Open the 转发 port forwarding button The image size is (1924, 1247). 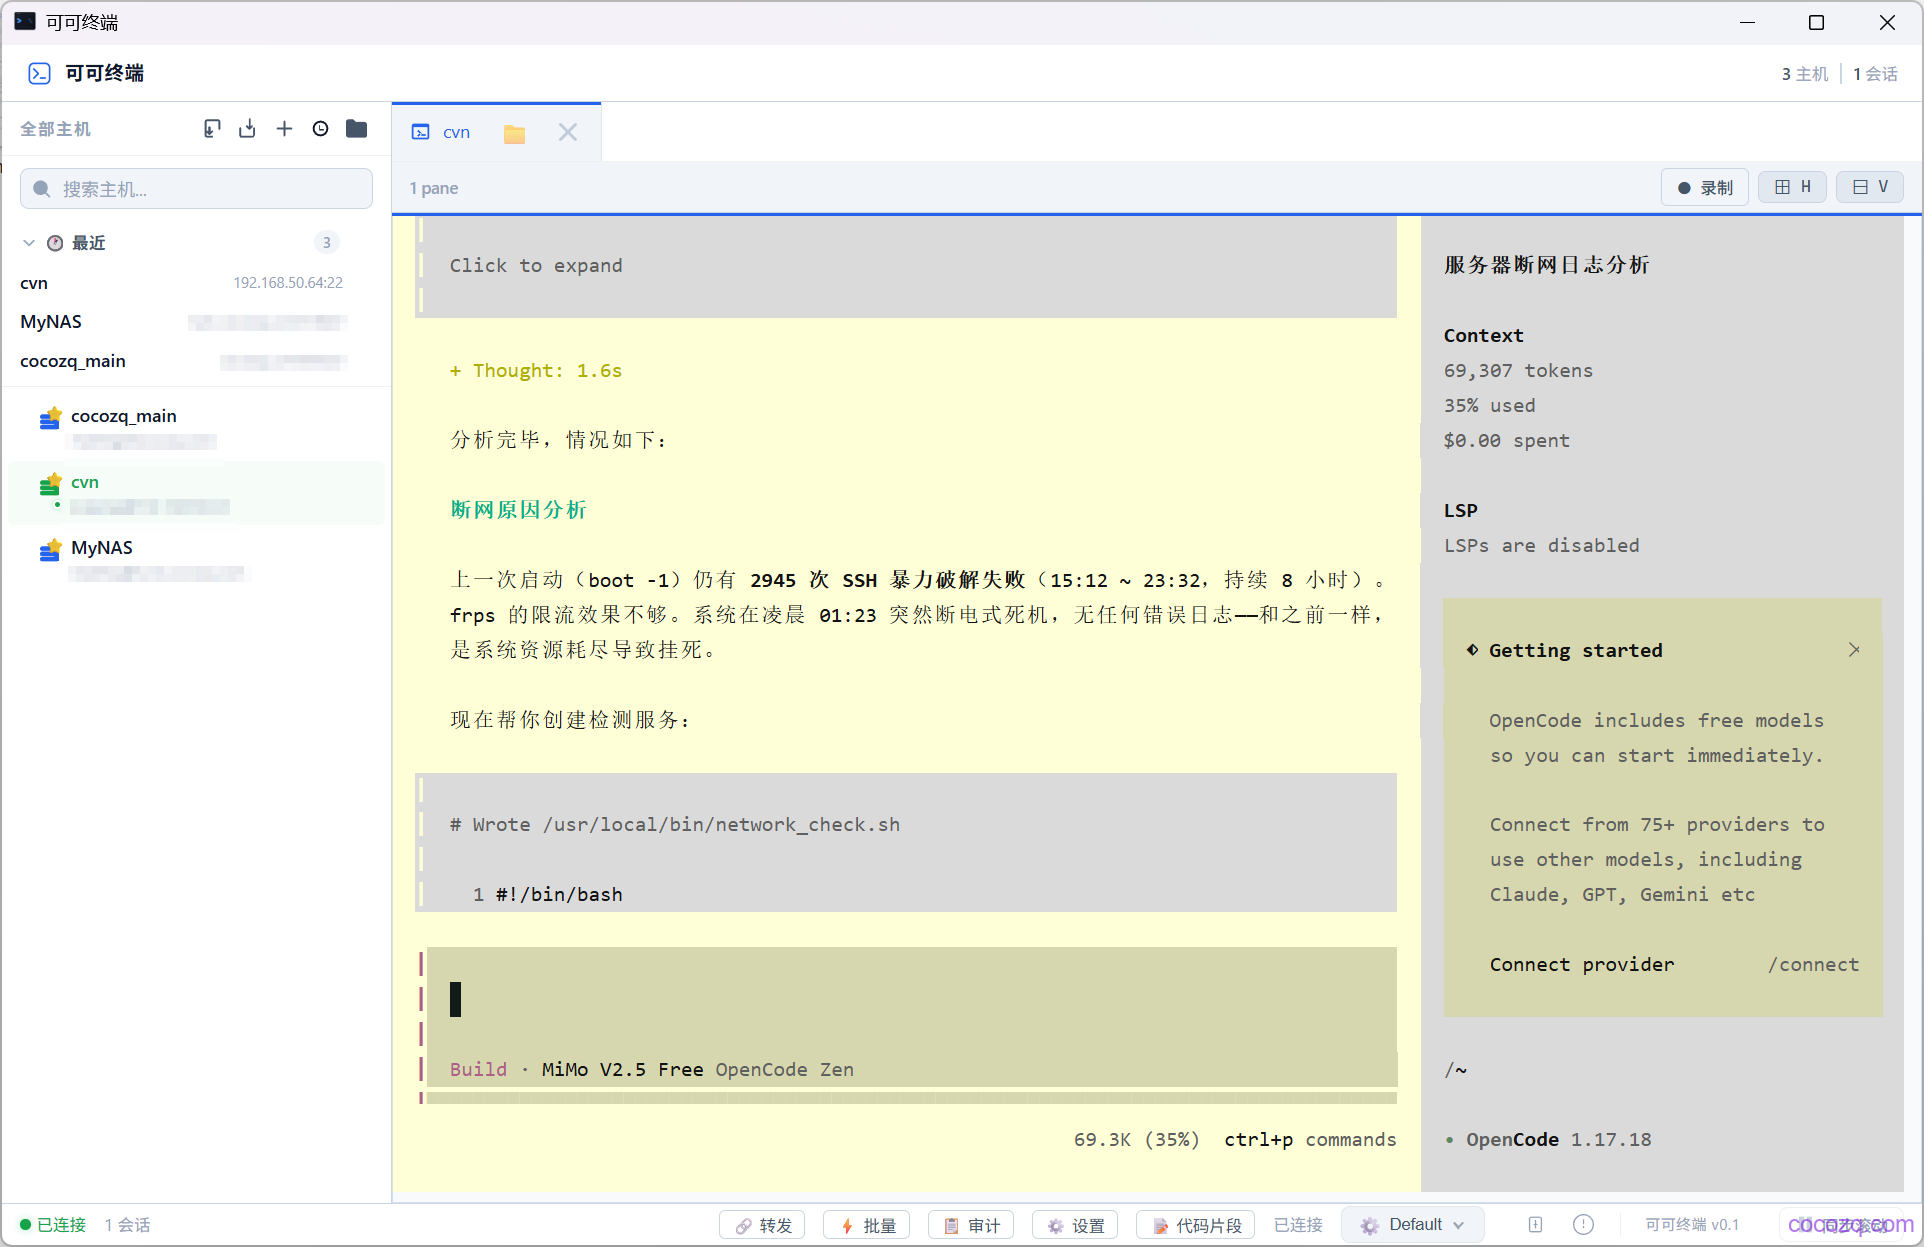point(763,1226)
